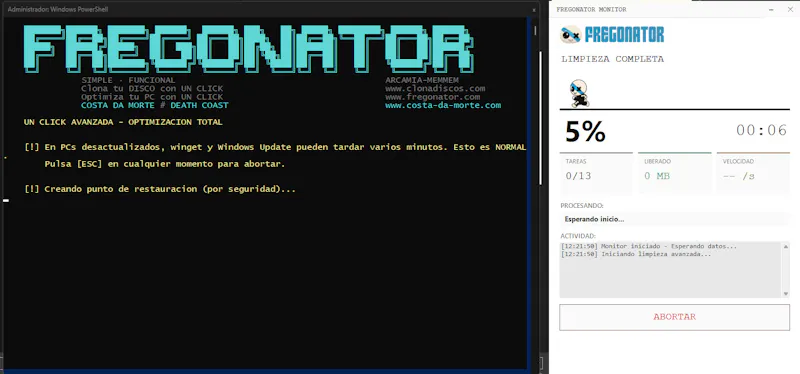Image resolution: width=800 pixels, height=374 pixels.
Task: Click www.costa-da-morte.com in PowerShell
Action: pyautogui.click(x=443, y=106)
